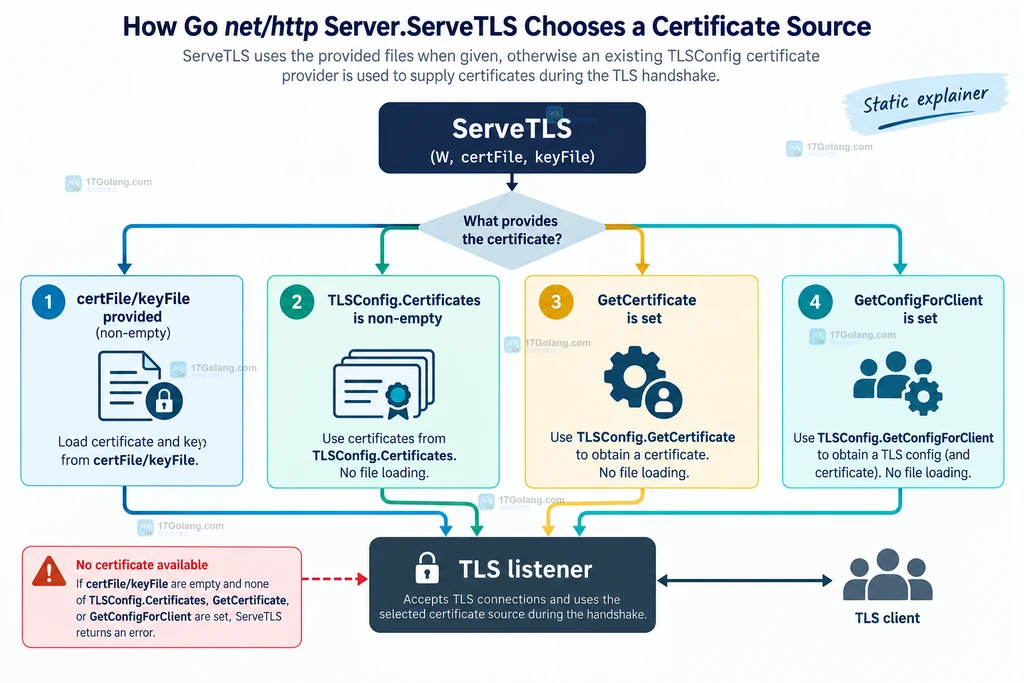The width and height of the screenshot is (1024, 683).
Task: Click 'What provides the certificate?' decision diamond
Action: pyautogui.click(x=512, y=230)
